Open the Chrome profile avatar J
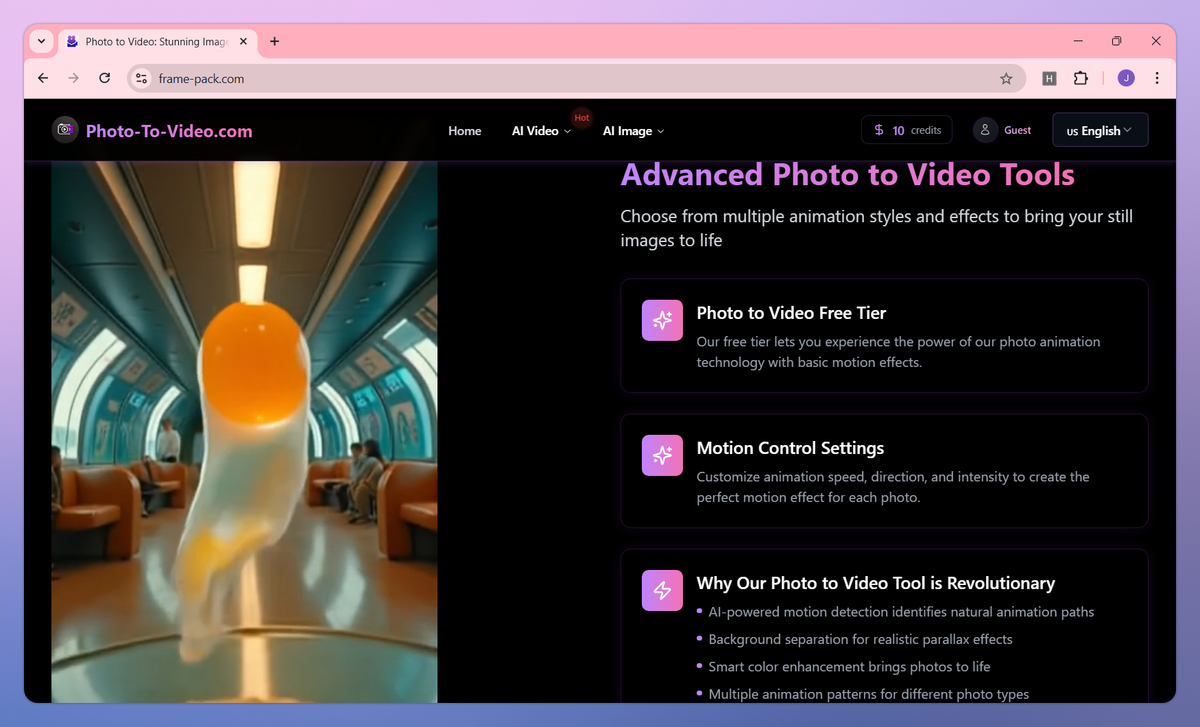This screenshot has width=1200, height=727. (x=1126, y=78)
